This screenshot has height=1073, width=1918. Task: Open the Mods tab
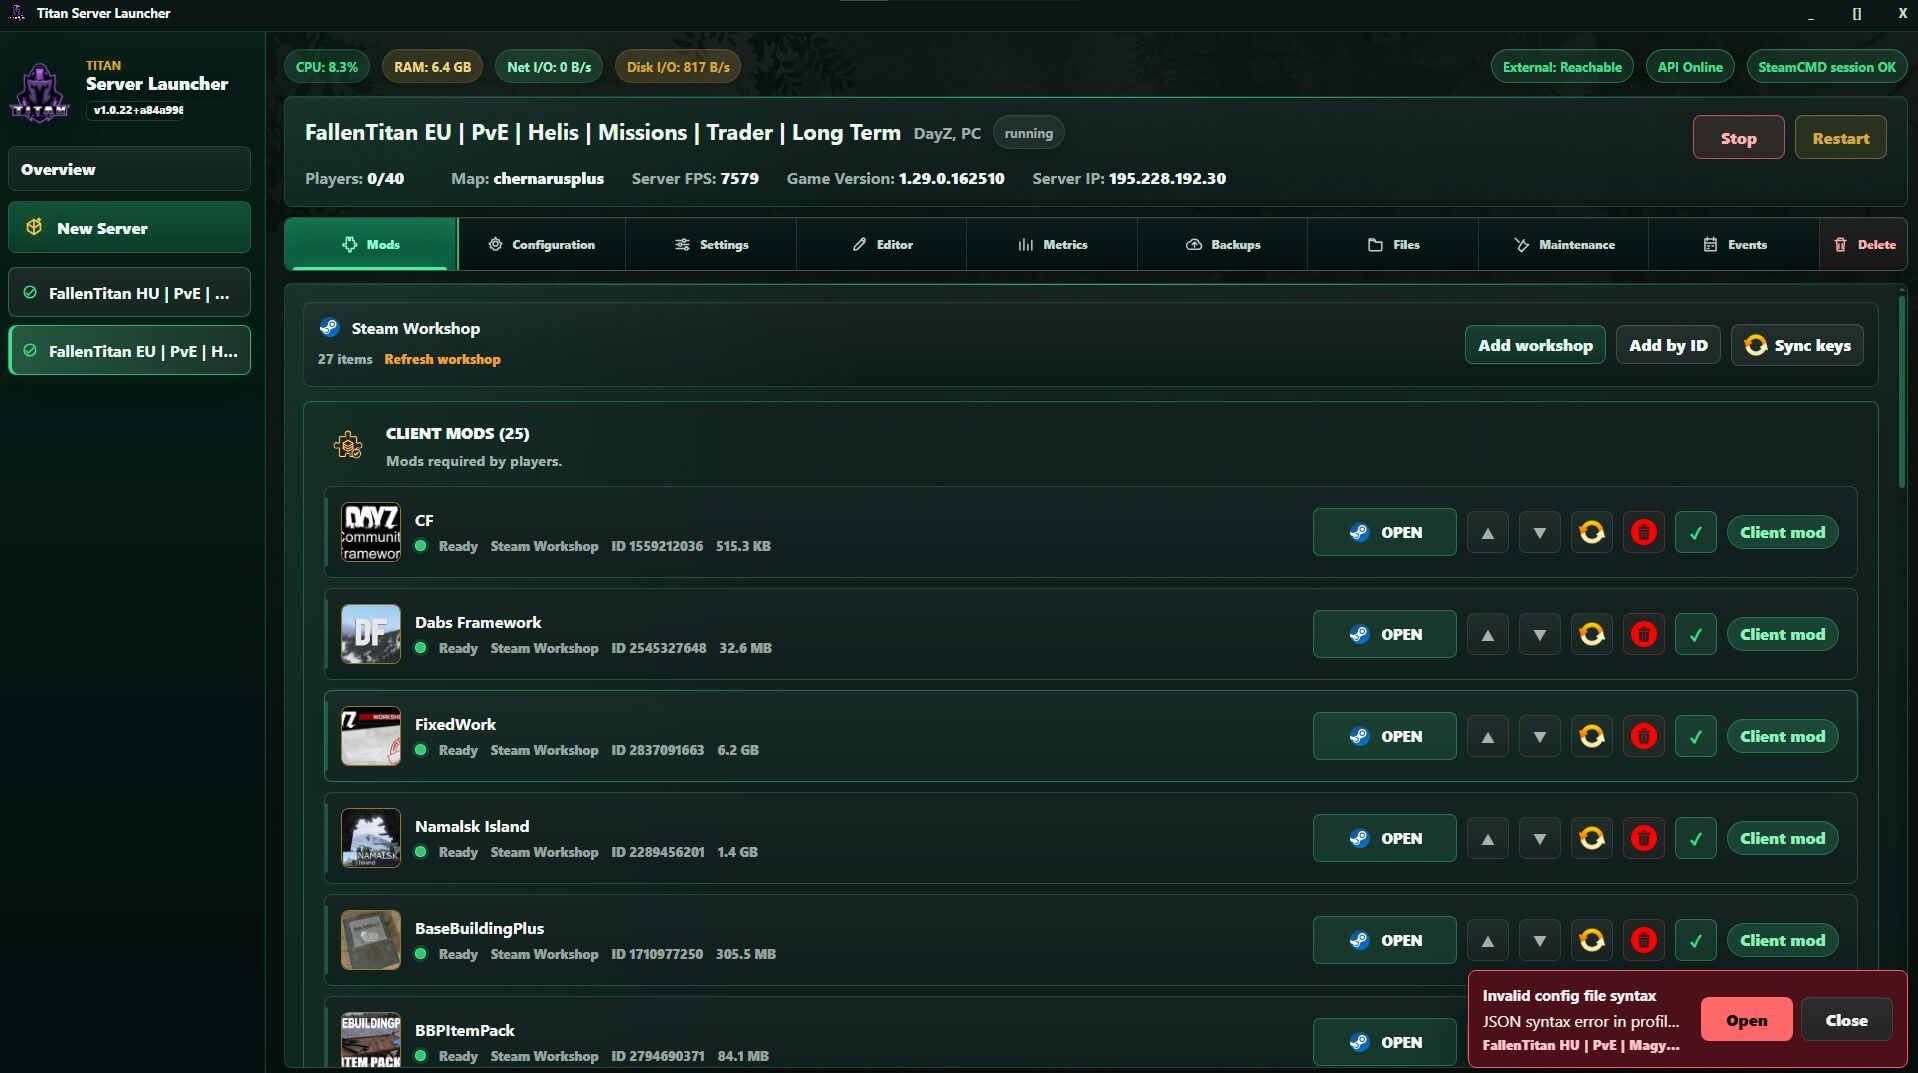(371, 244)
